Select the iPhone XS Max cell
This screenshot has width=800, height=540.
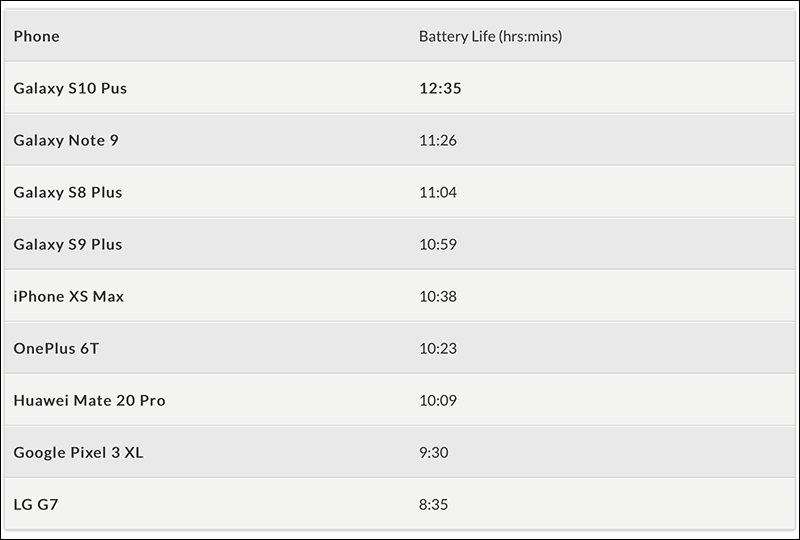(68, 297)
